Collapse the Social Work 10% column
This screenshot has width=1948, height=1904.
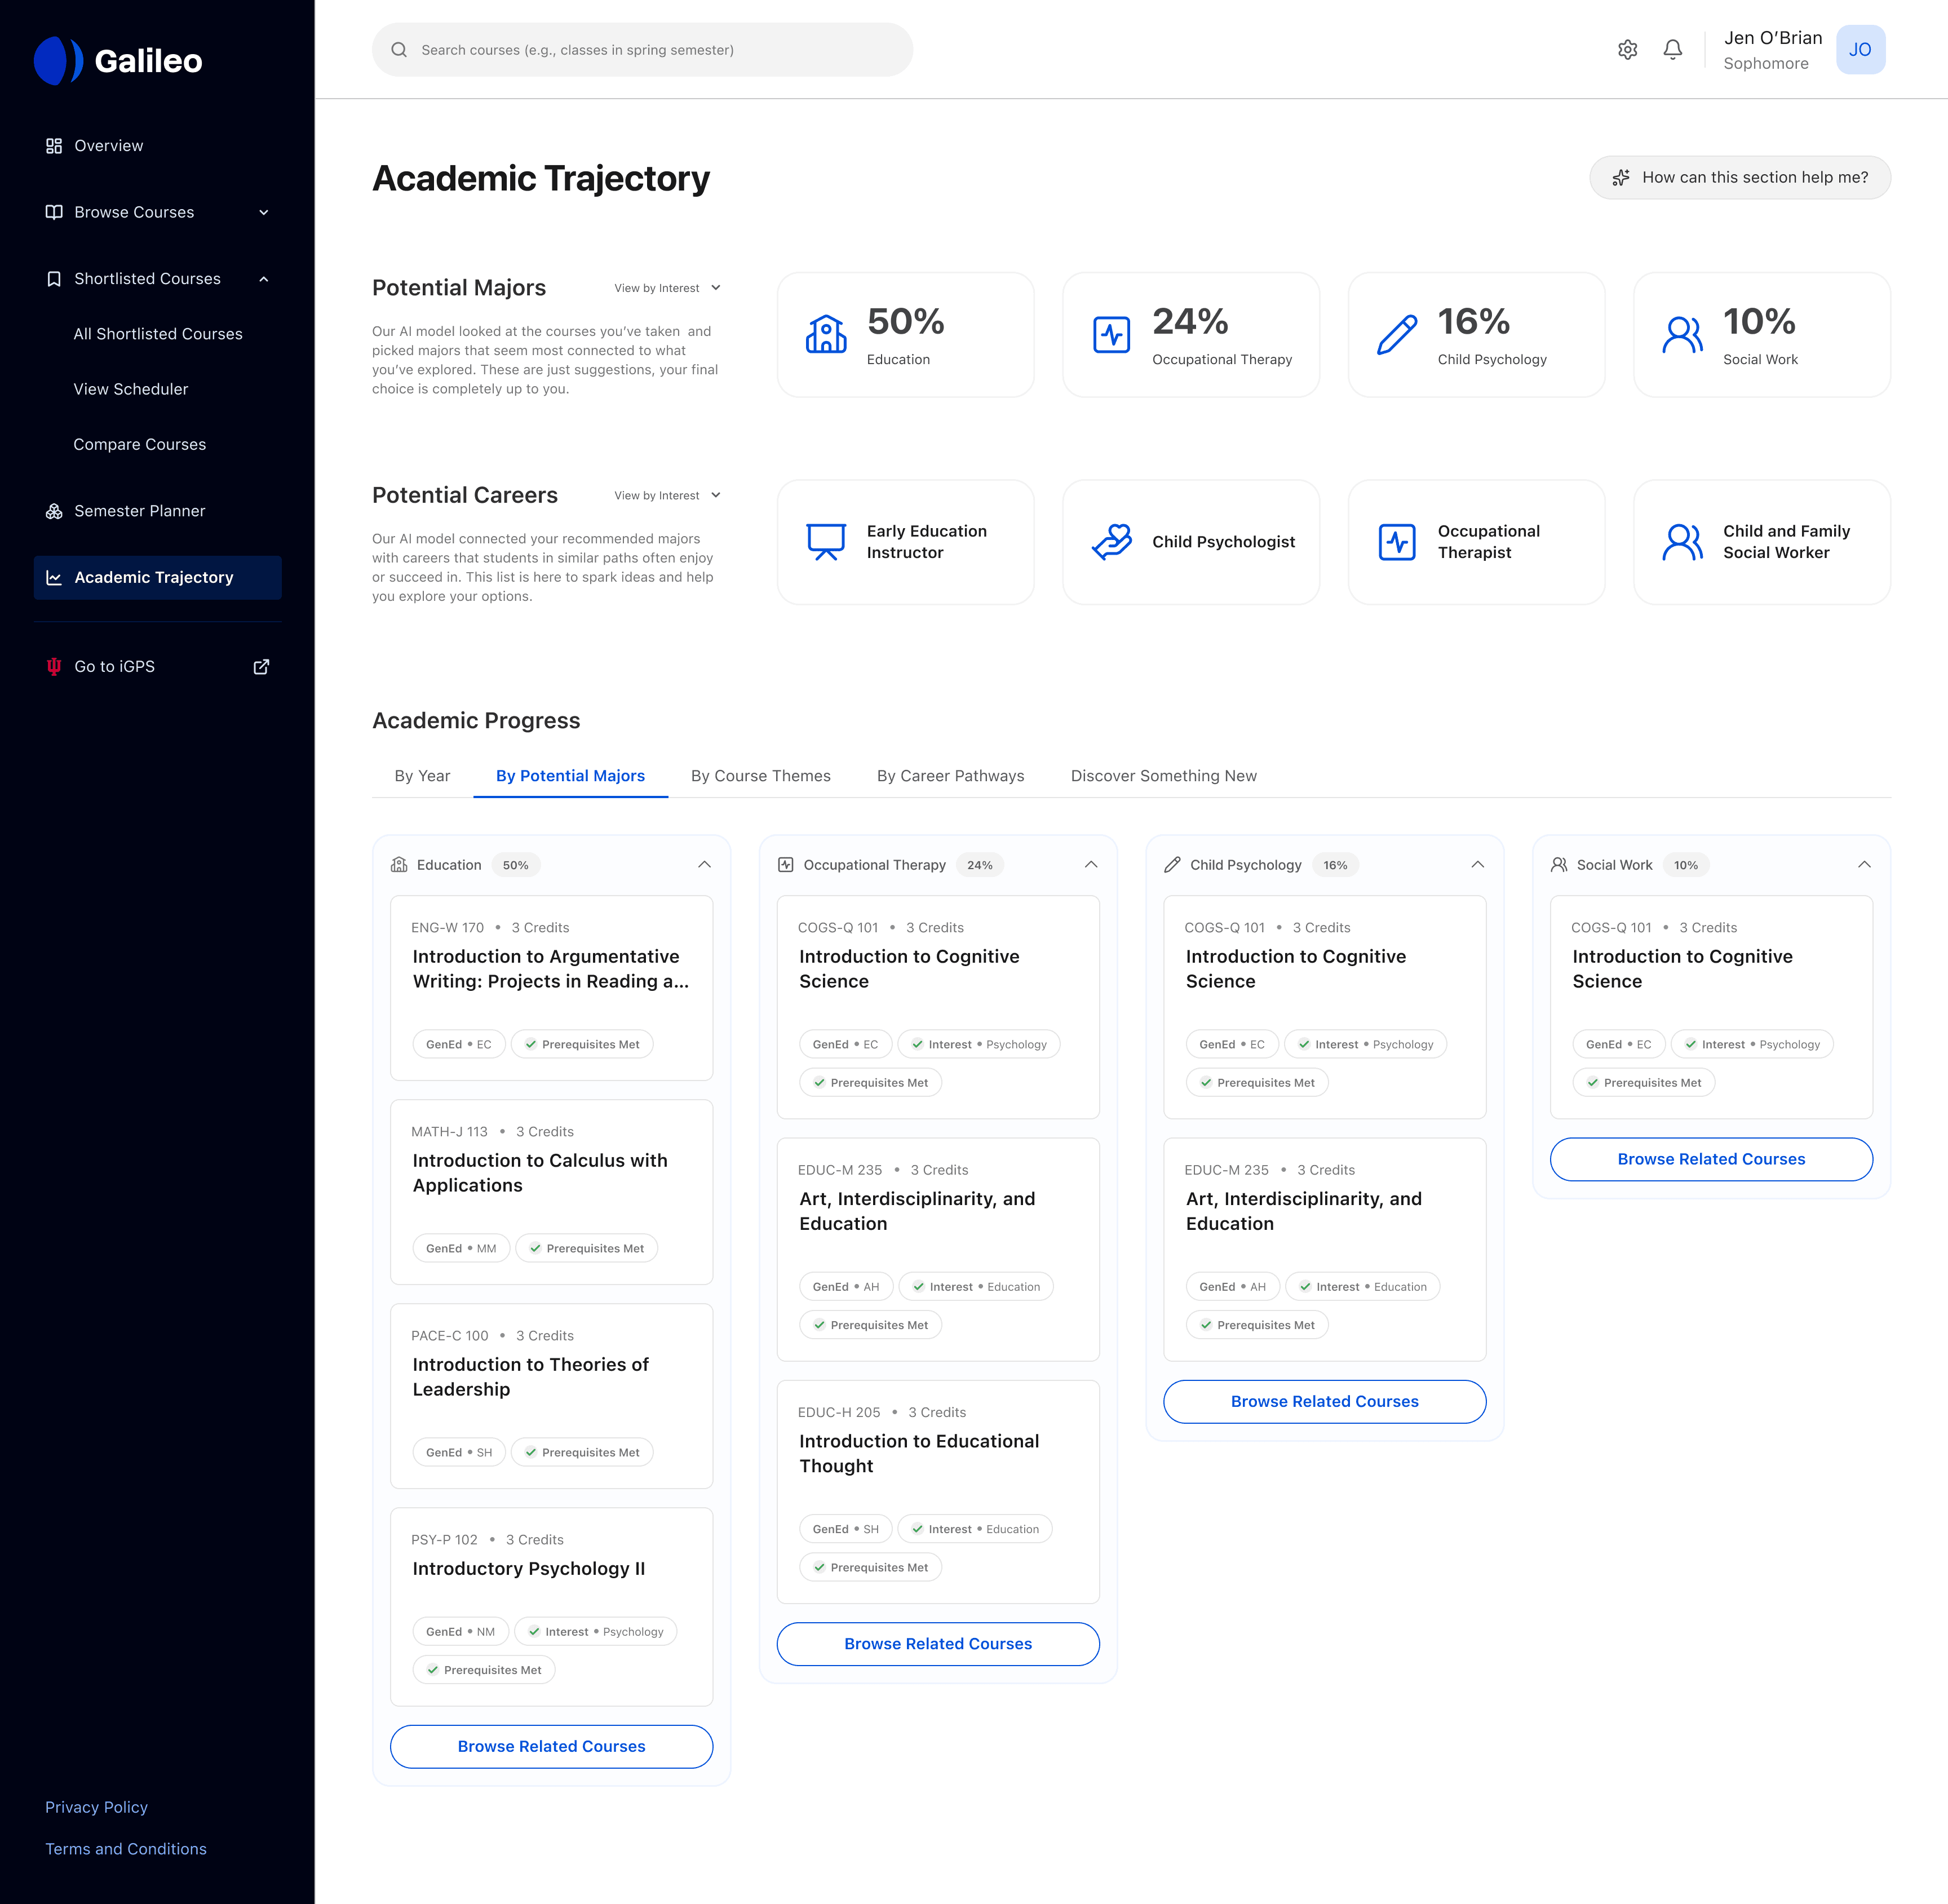pyautogui.click(x=1863, y=865)
